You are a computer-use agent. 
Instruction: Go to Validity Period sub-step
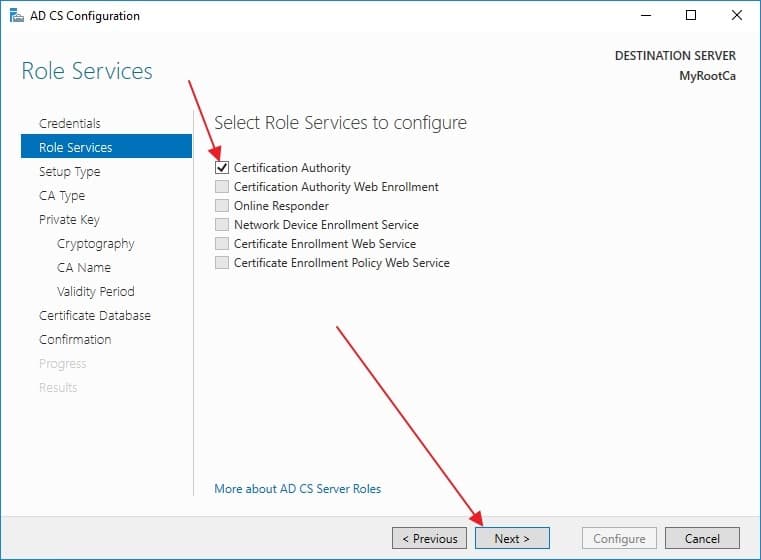click(96, 291)
